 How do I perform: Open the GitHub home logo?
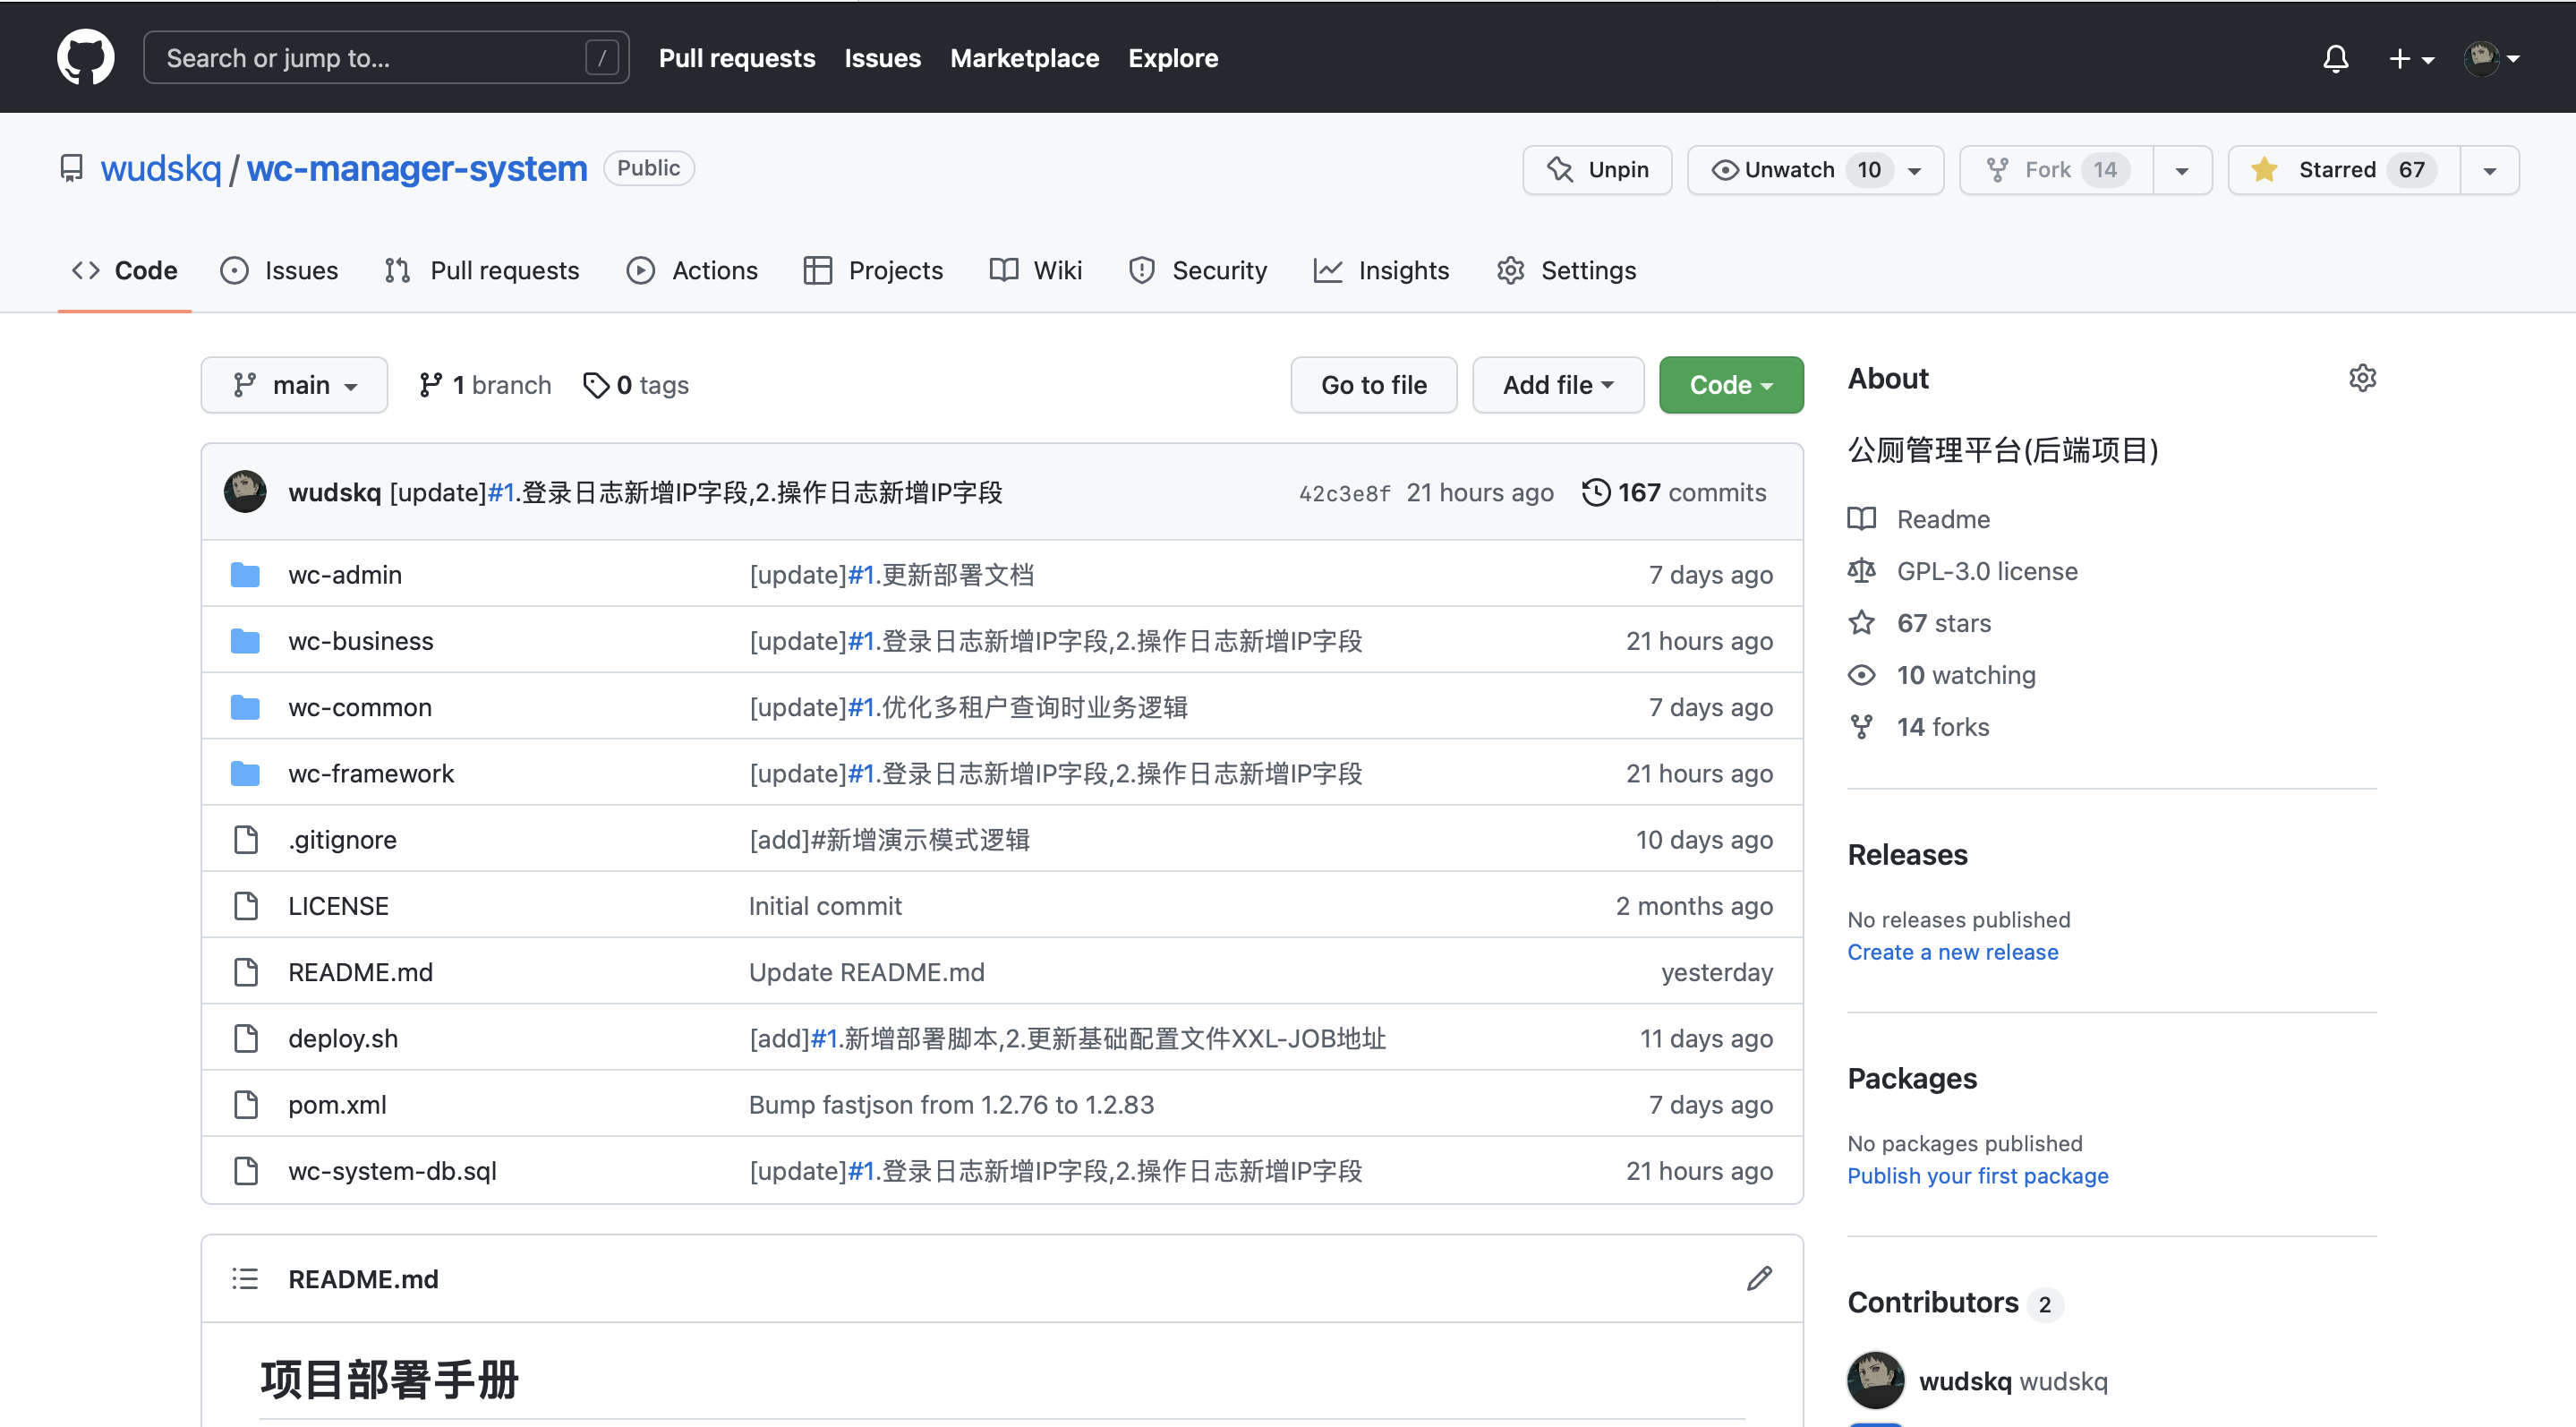(x=85, y=57)
